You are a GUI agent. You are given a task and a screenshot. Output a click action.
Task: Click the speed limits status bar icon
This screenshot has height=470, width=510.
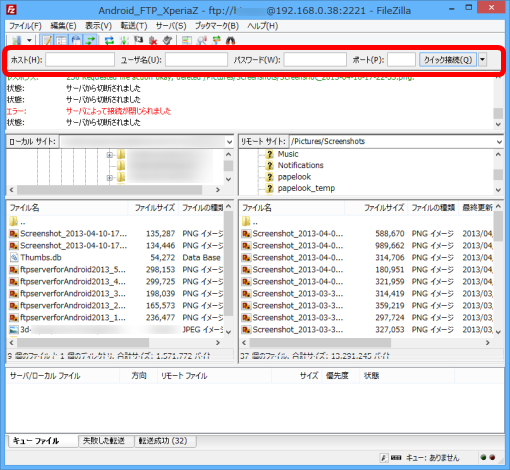click(x=396, y=458)
